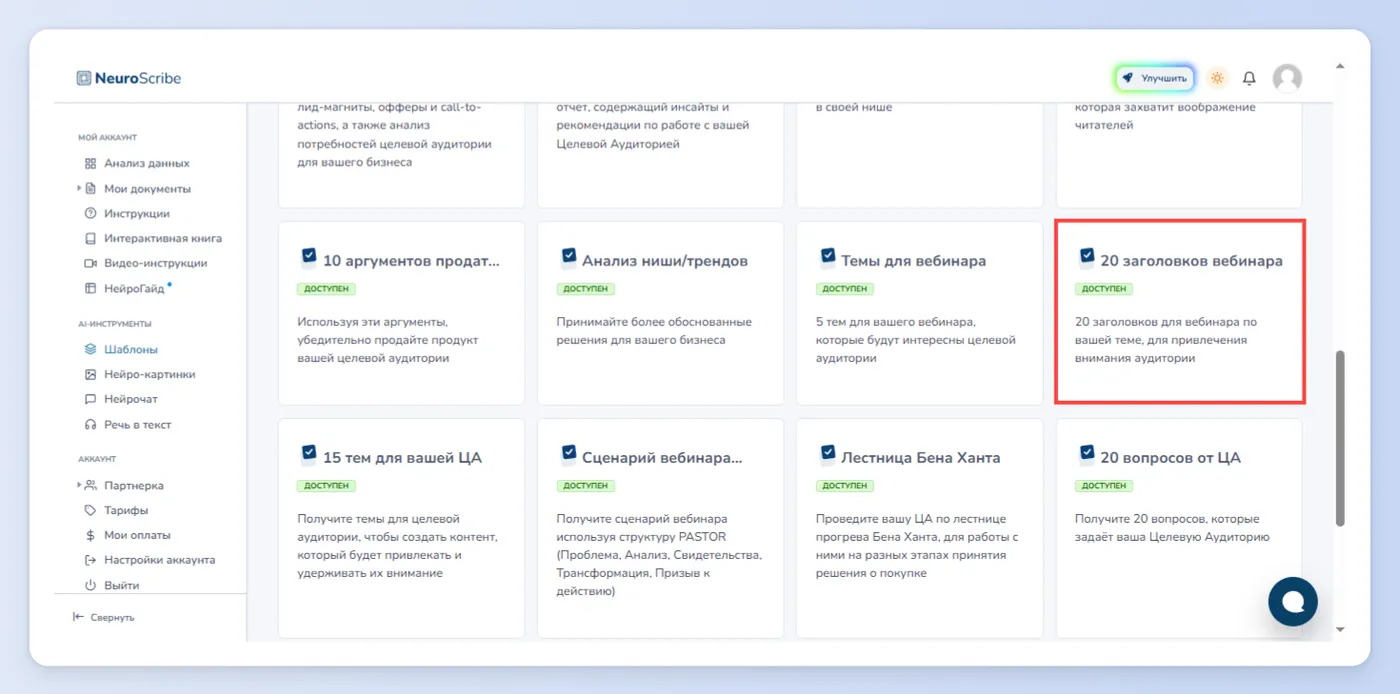Click the NeuroScribe logo icon

point(84,78)
